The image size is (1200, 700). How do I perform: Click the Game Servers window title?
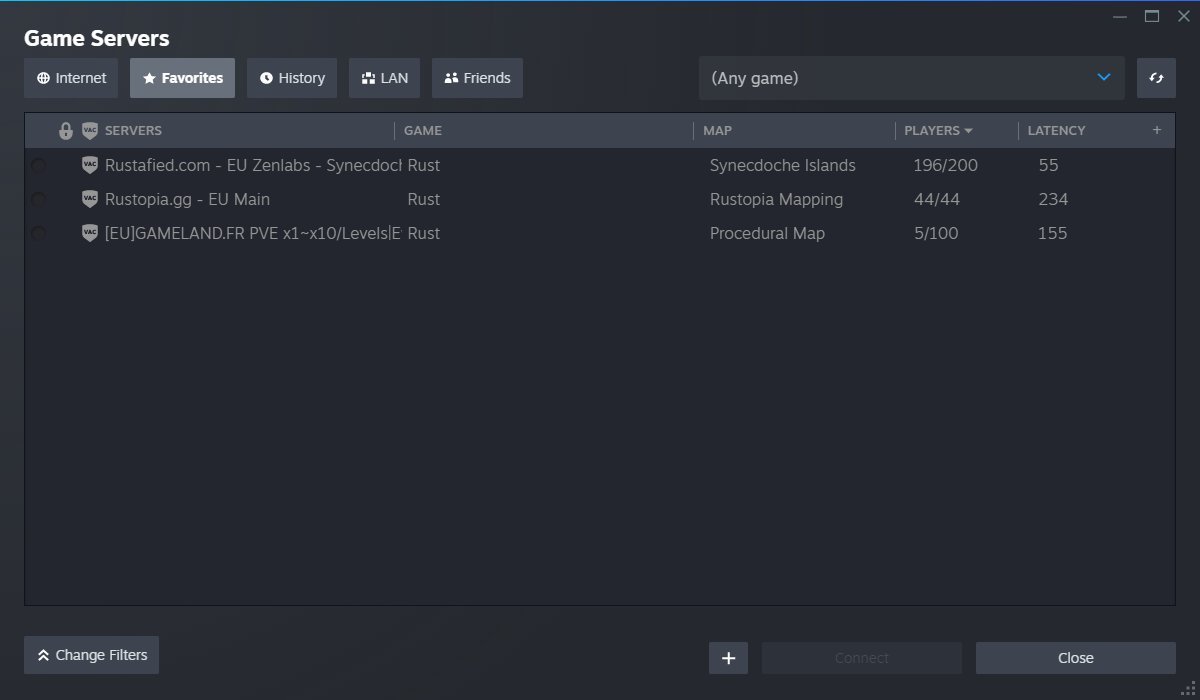[x=97, y=38]
